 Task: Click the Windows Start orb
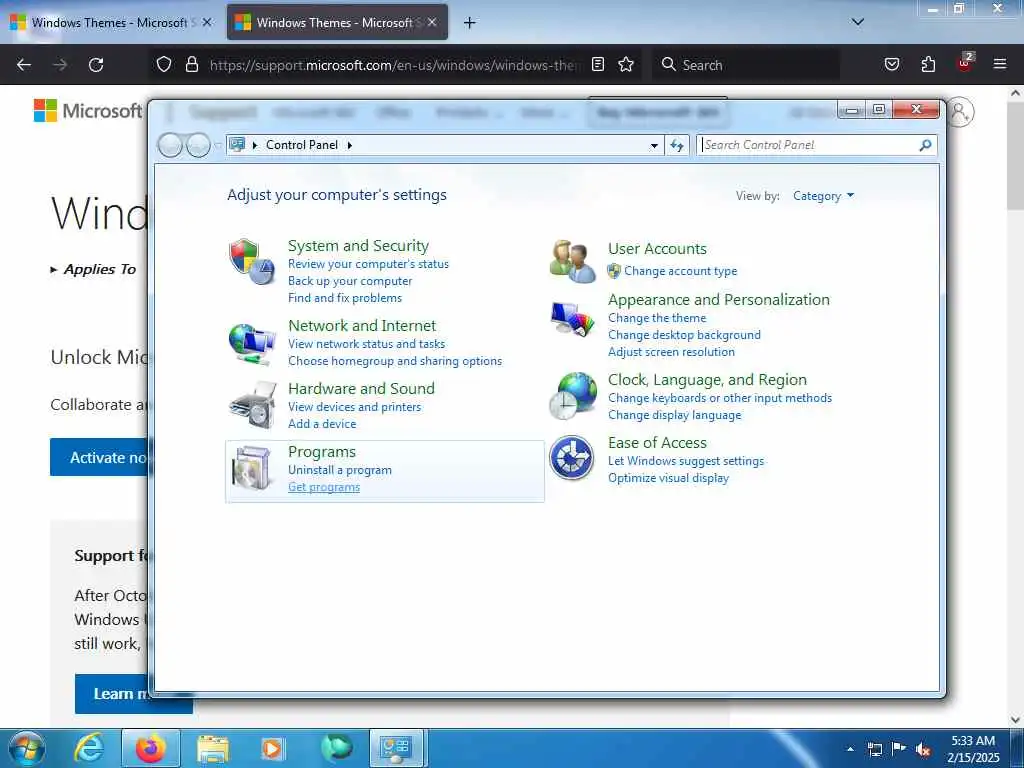coord(27,748)
